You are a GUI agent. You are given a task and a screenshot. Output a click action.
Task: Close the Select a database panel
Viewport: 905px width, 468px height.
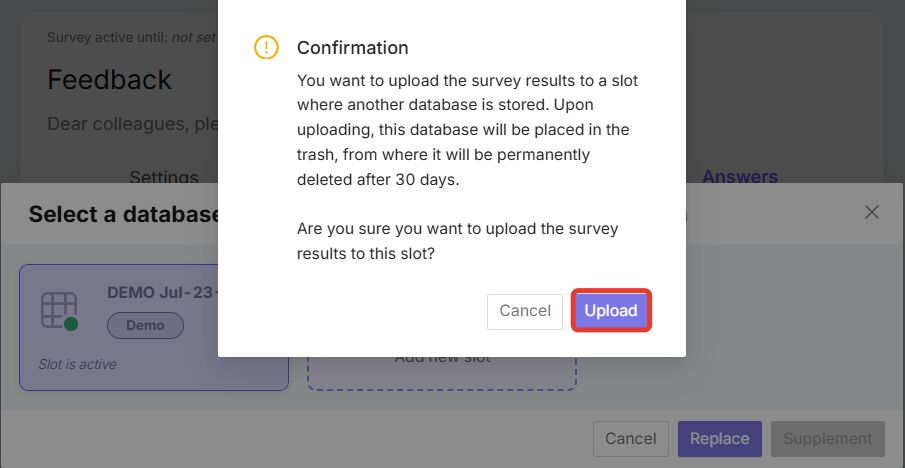(x=871, y=212)
